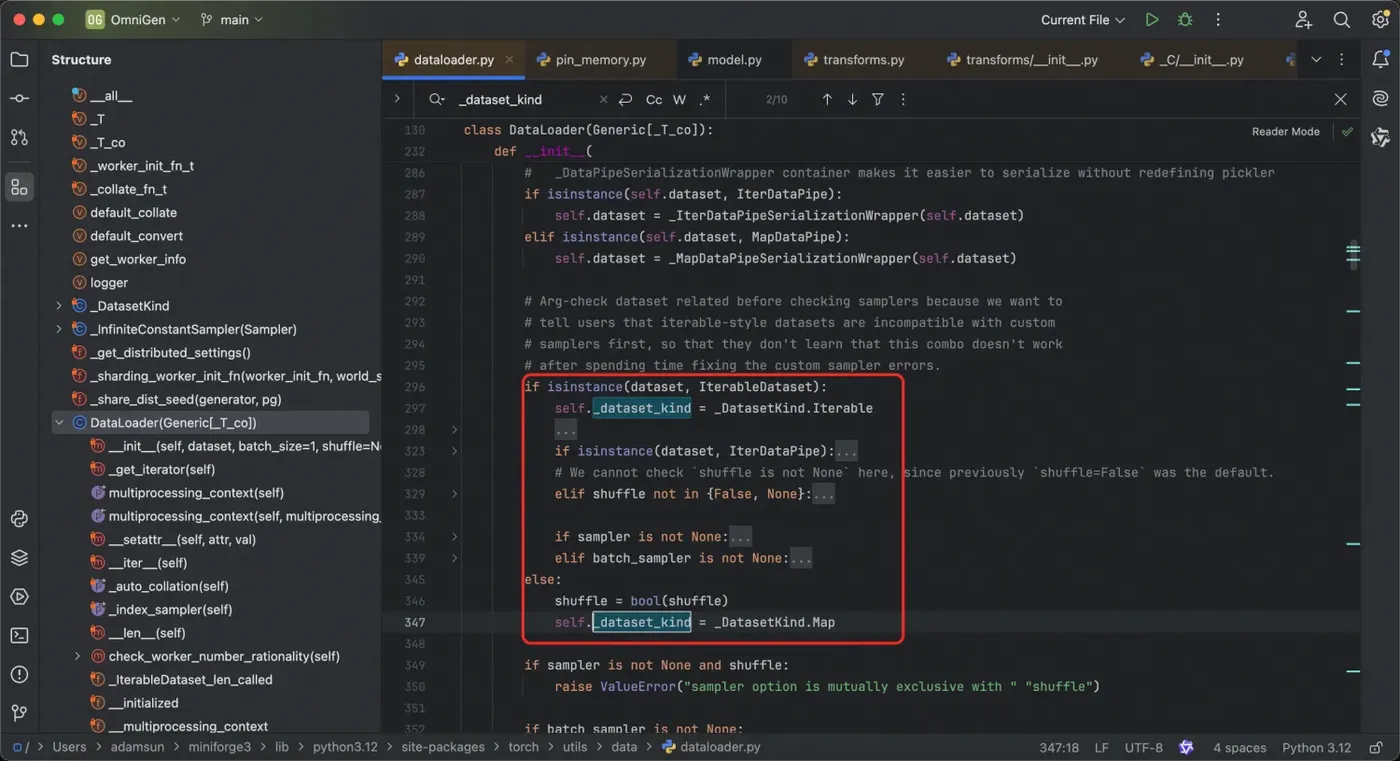
Task: Open IDE settings gear
Action: (x=1380, y=20)
